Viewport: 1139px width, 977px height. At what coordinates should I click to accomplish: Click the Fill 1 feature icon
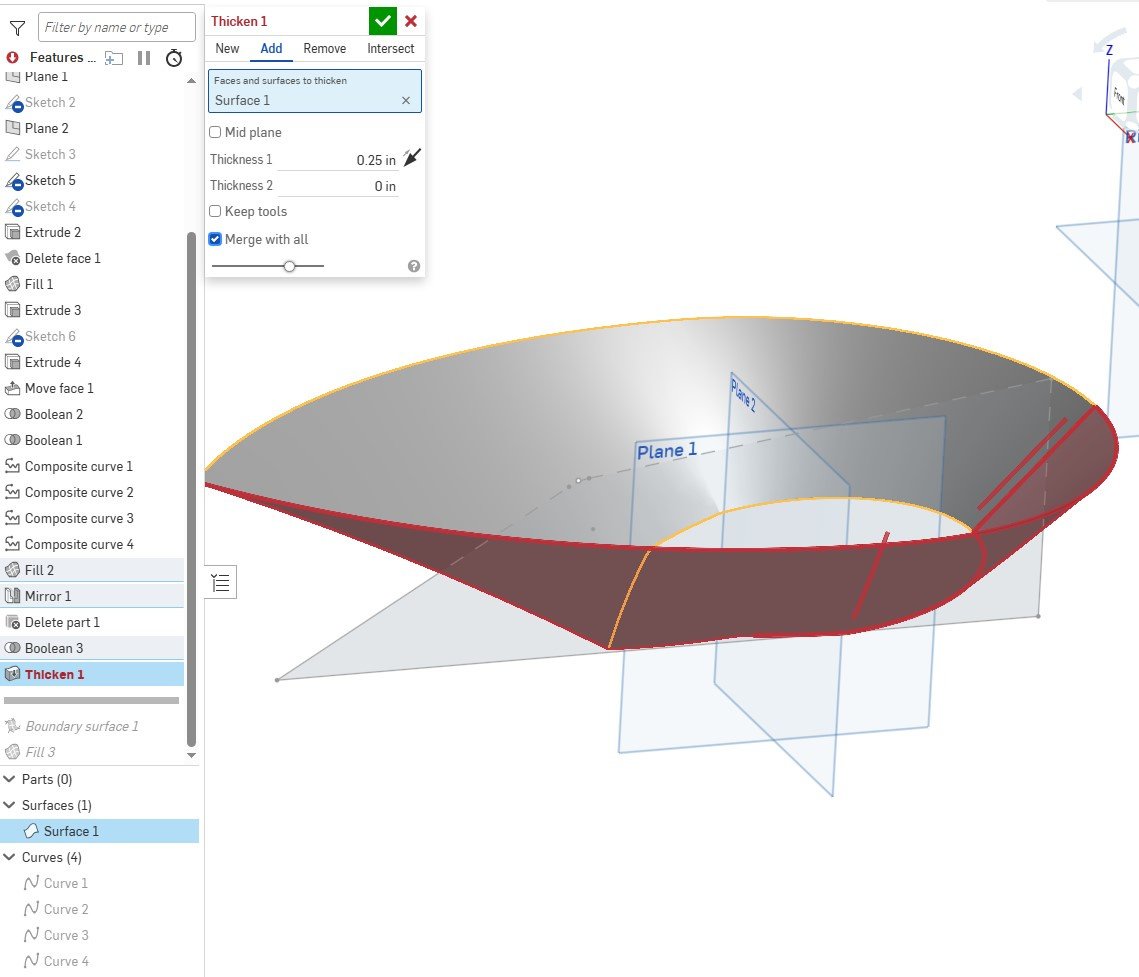coord(12,285)
